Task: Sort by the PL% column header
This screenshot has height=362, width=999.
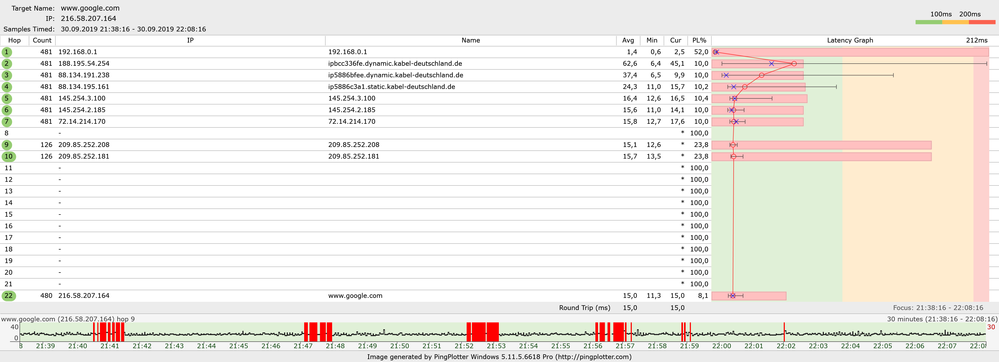Action: [x=700, y=40]
